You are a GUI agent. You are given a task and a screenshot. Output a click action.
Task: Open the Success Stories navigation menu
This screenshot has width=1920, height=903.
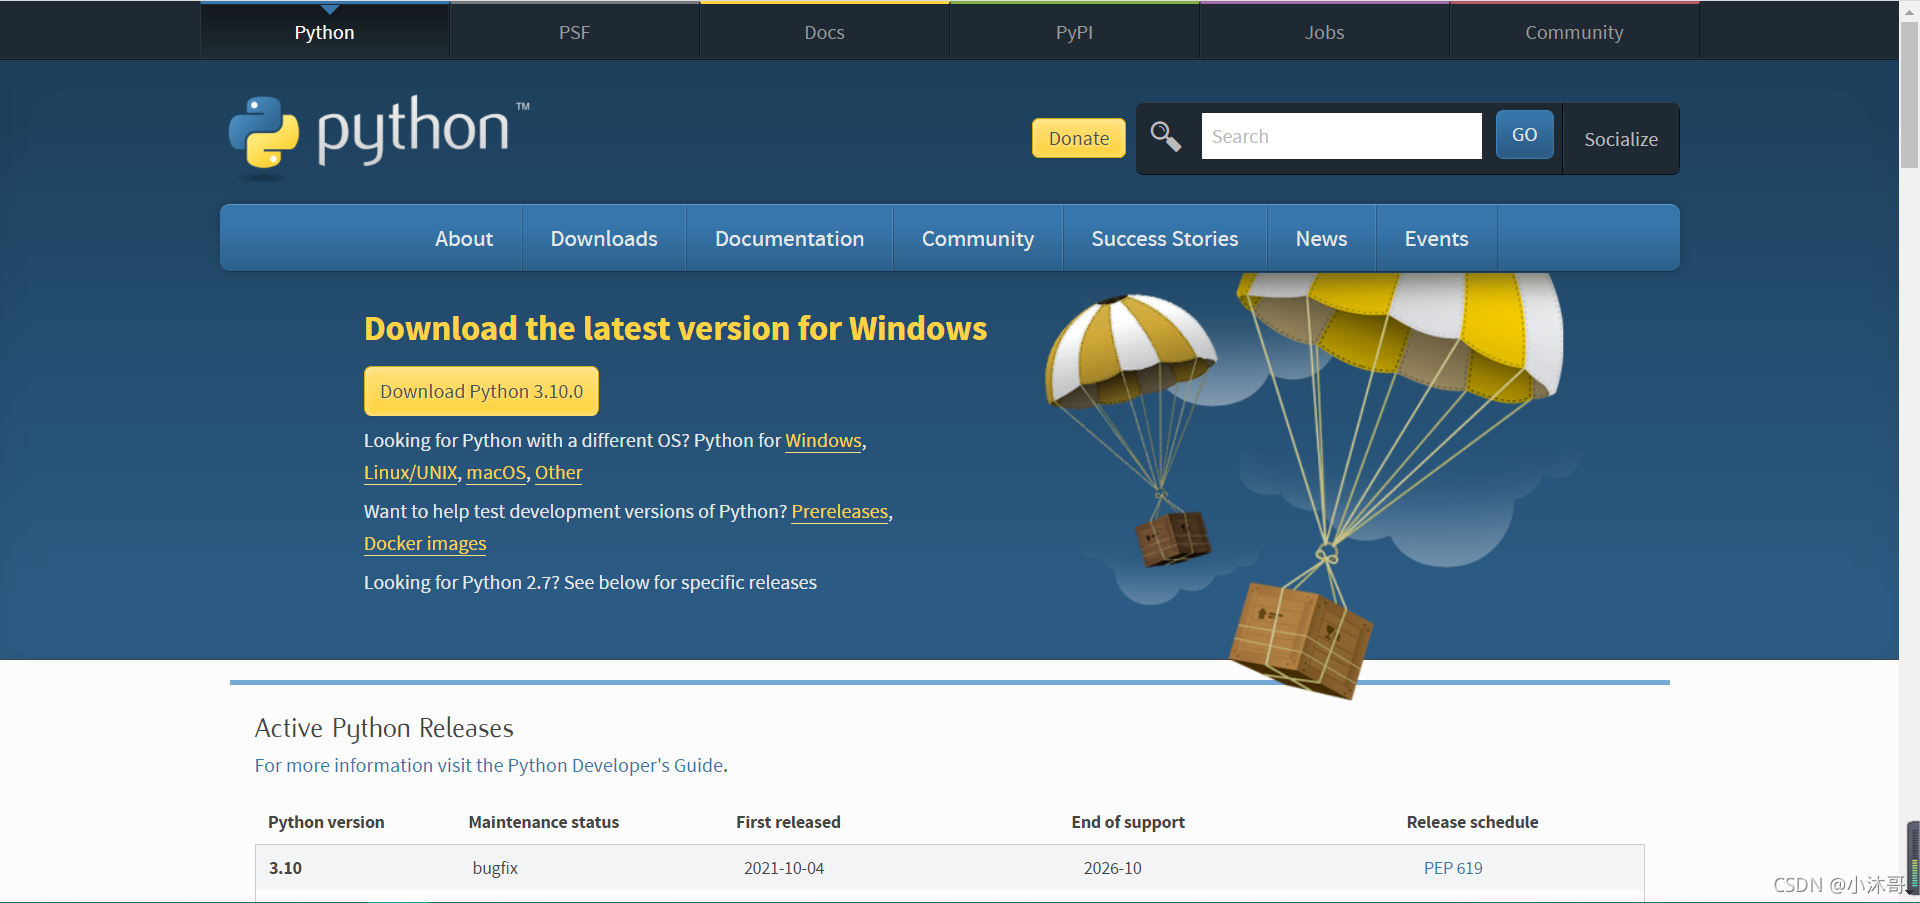click(1165, 238)
